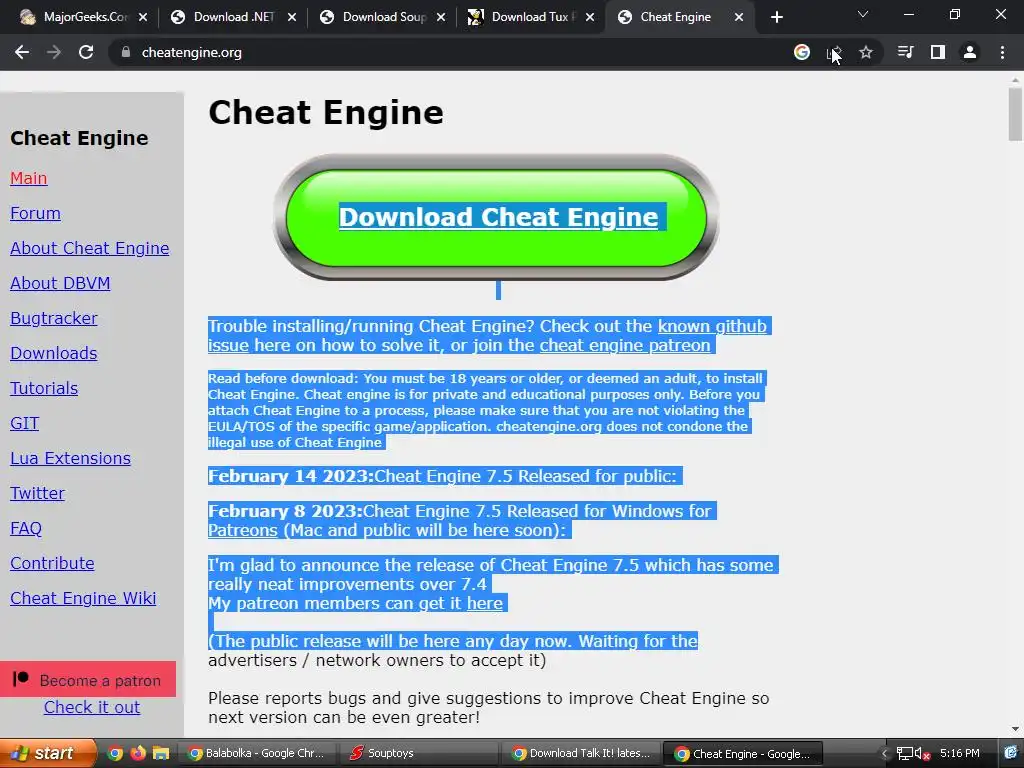Screen dimensions: 1024x768
Task: Follow the Check it out link
Action: click(92, 707)
